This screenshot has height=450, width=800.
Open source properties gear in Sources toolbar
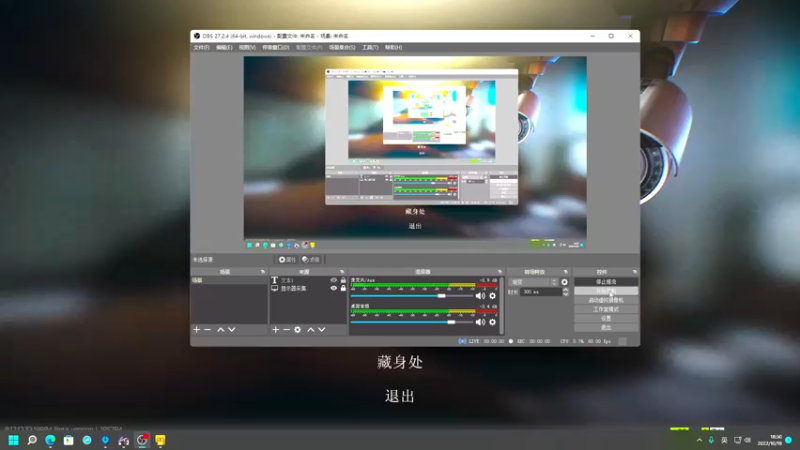pyautogui.click(x=298, y=330)
